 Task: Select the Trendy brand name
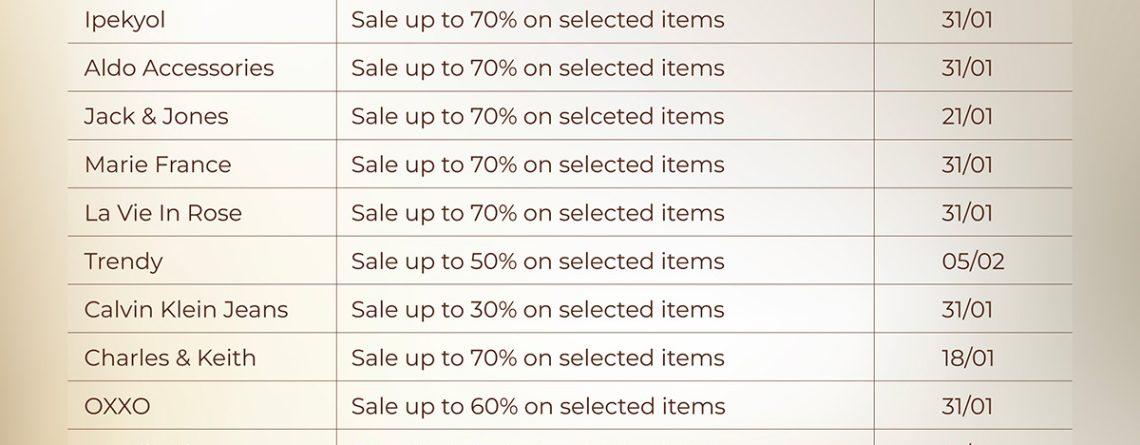123,261
